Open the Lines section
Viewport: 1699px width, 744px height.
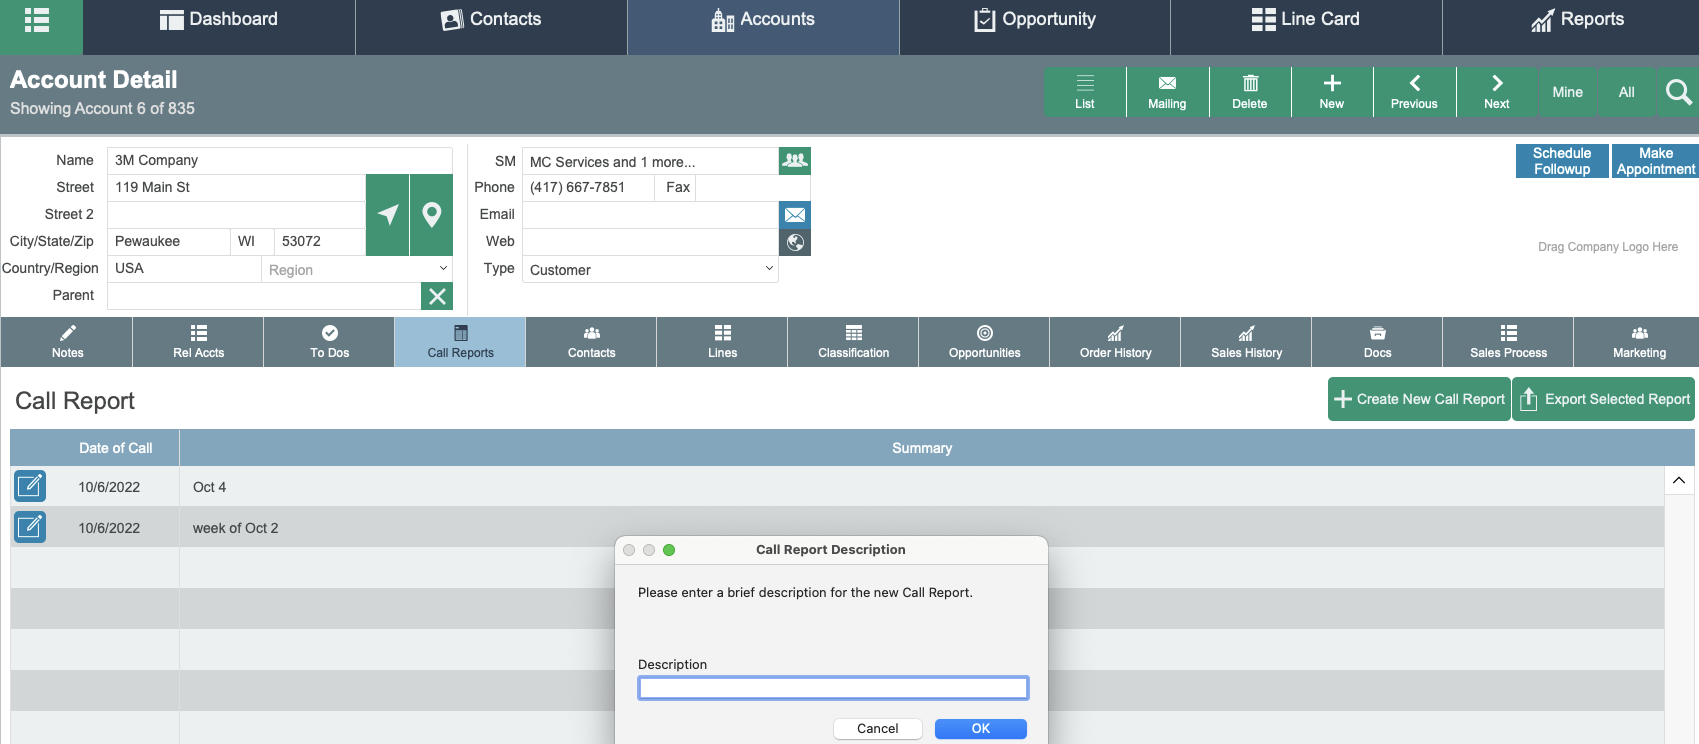722,342
